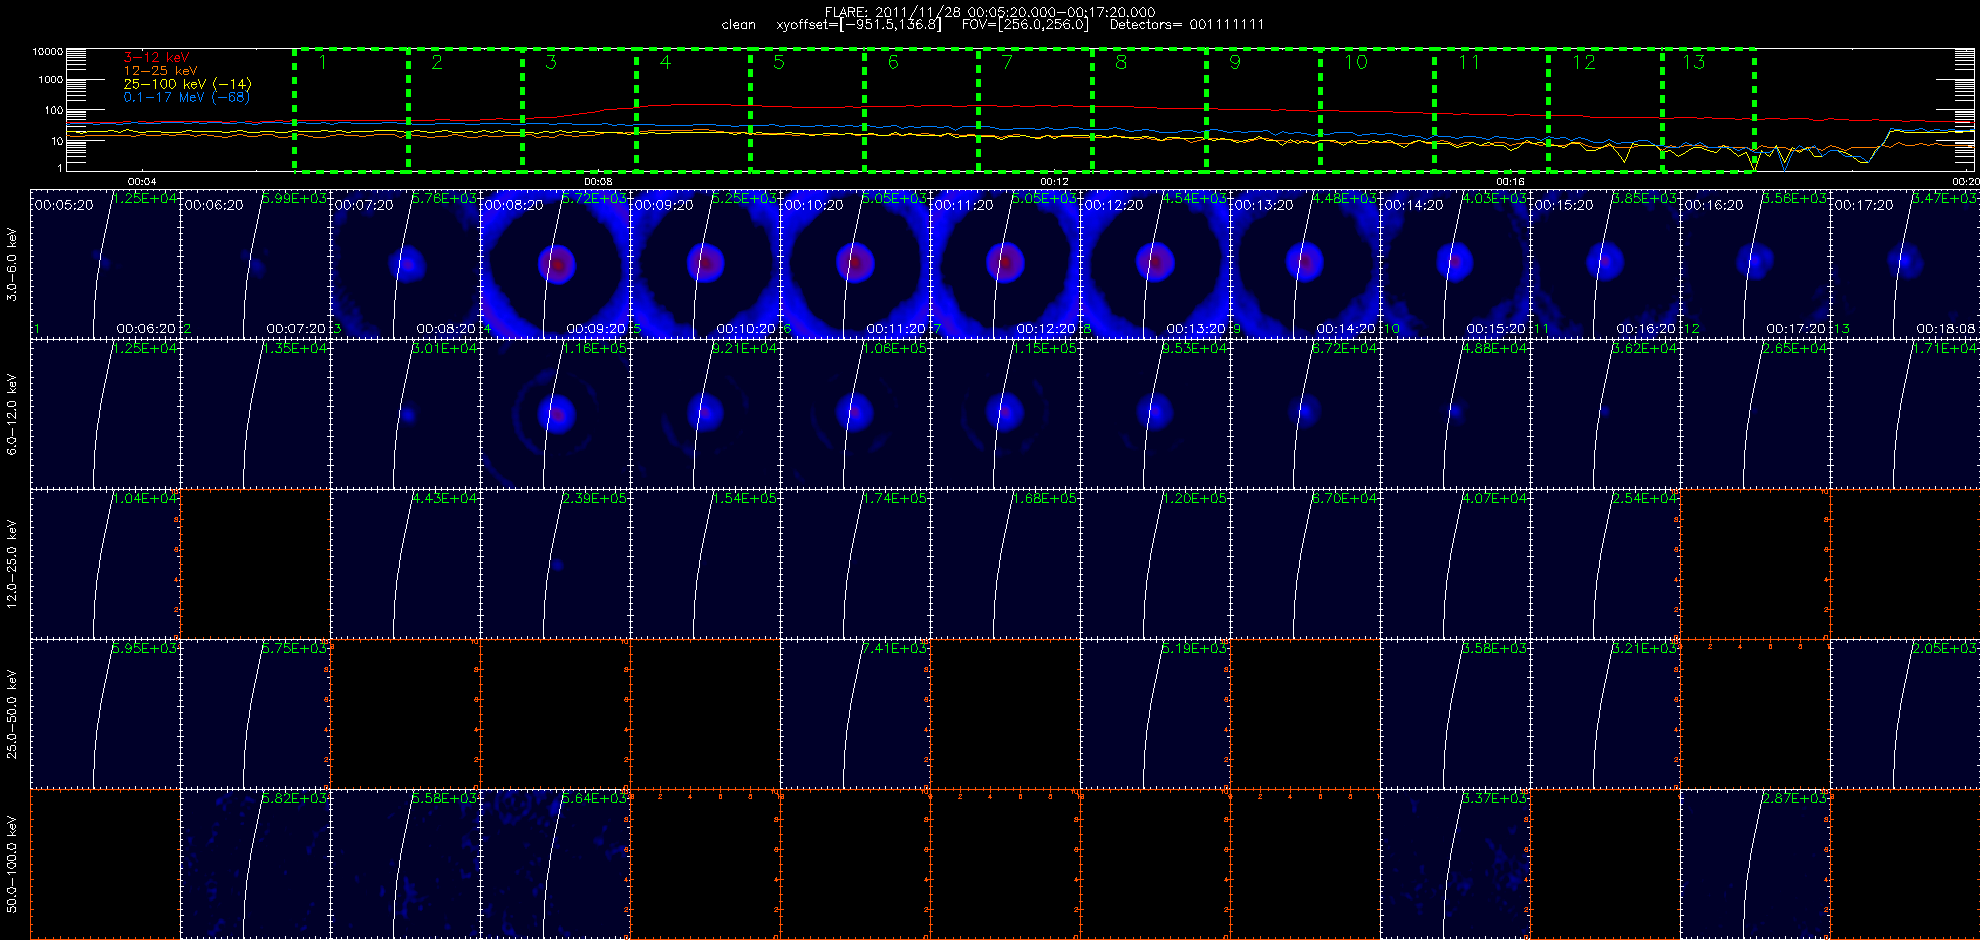Click the '00:16' light curve time label
The image size is (1980, 940).
pyautogui.click(x=1510, y=181)
